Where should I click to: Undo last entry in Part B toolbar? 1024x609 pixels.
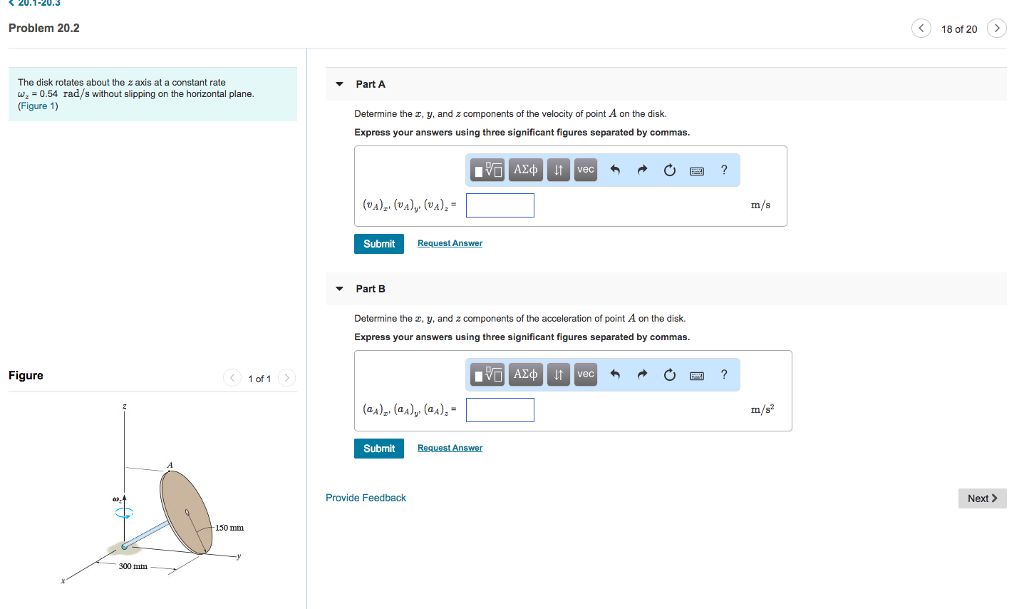point(615,375)
